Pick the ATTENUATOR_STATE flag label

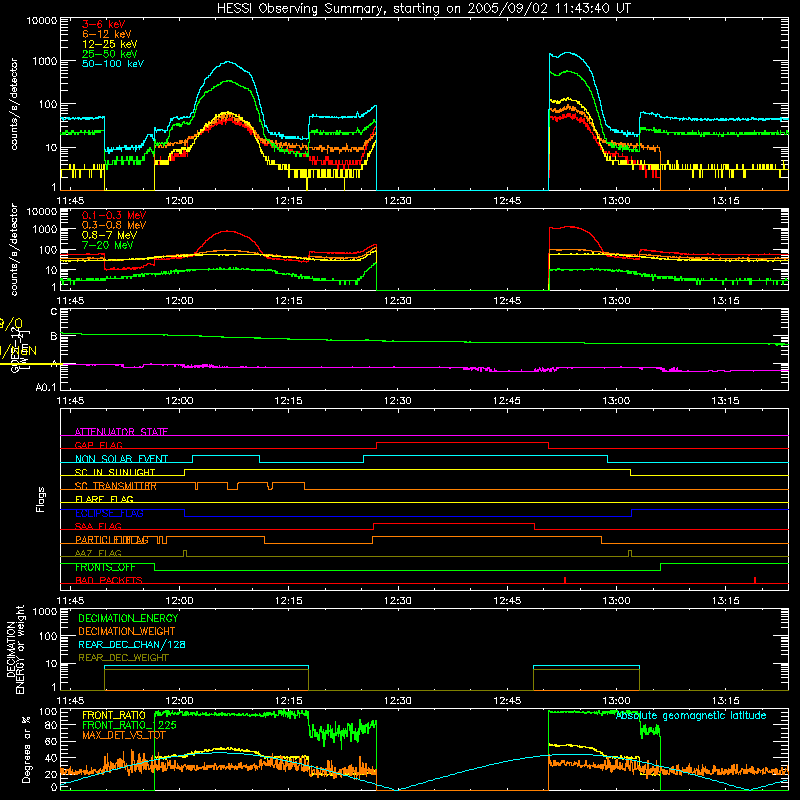click(121, 432)
